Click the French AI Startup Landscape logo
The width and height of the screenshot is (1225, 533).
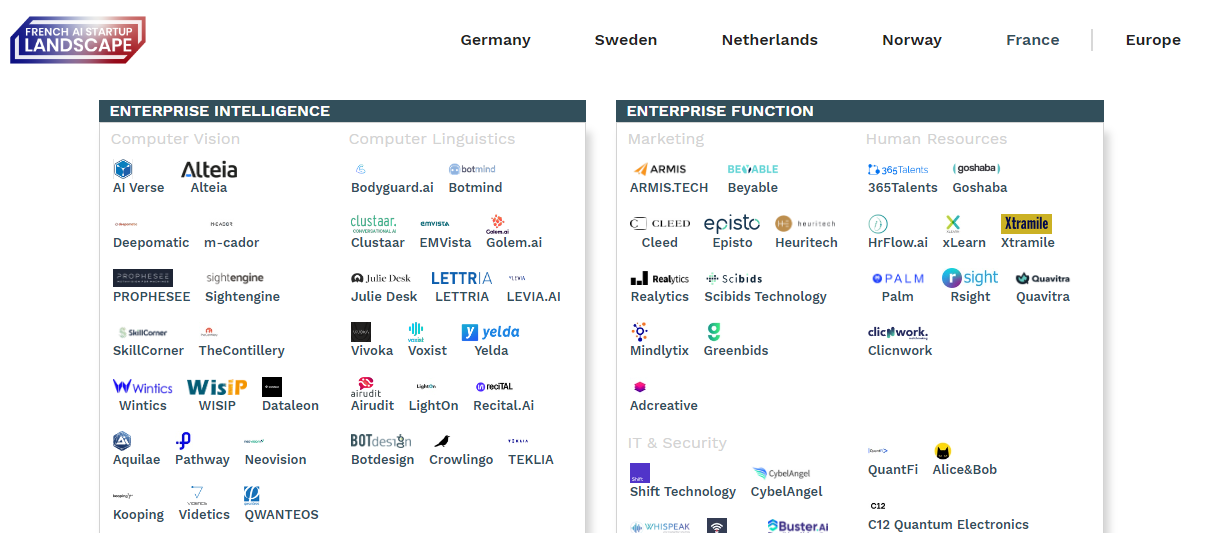[78, 39]
